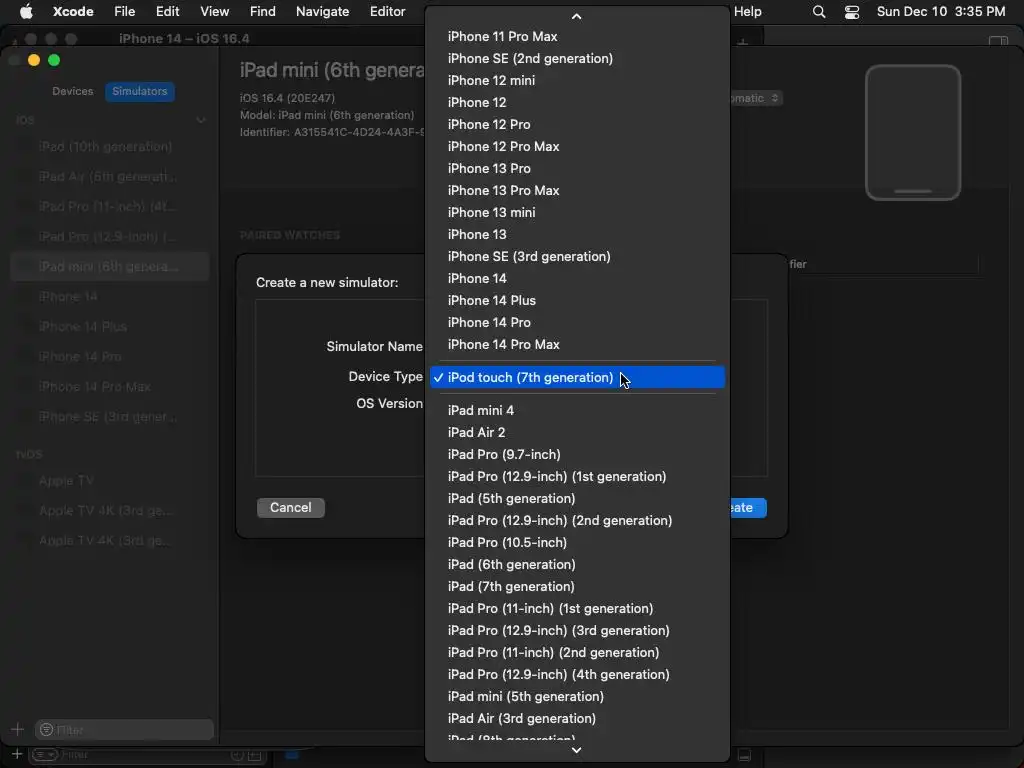
Task: Click the Create button
Action: [747, 507]
